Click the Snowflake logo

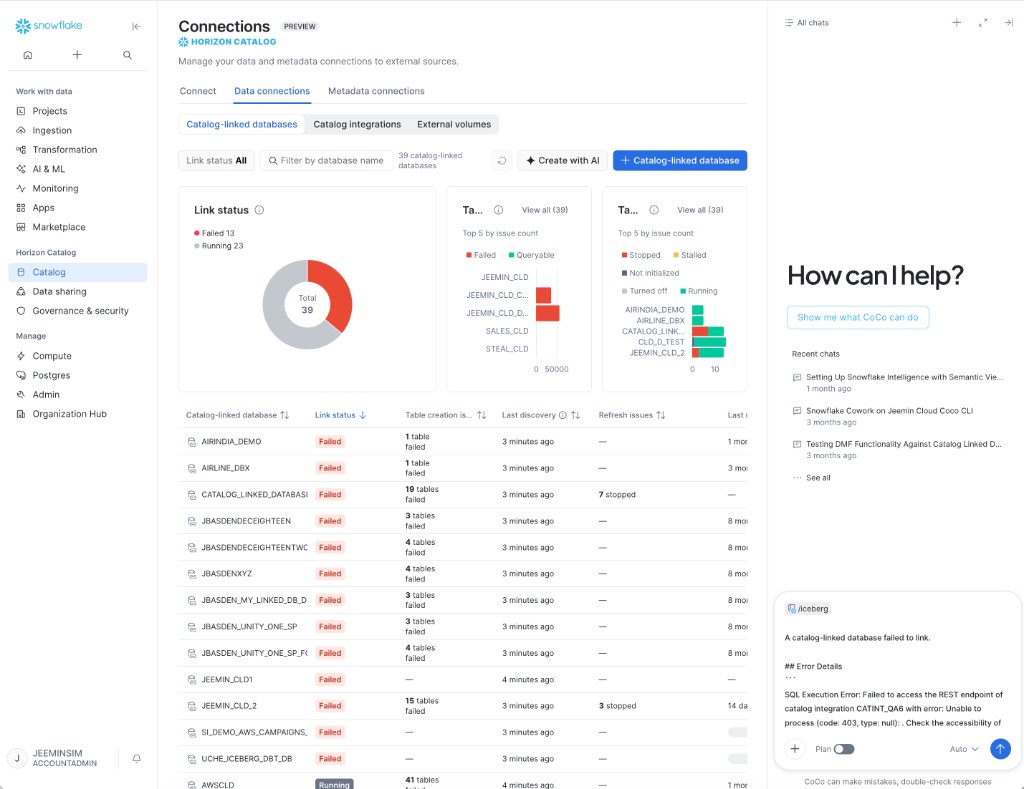click(x=49, y=25)
